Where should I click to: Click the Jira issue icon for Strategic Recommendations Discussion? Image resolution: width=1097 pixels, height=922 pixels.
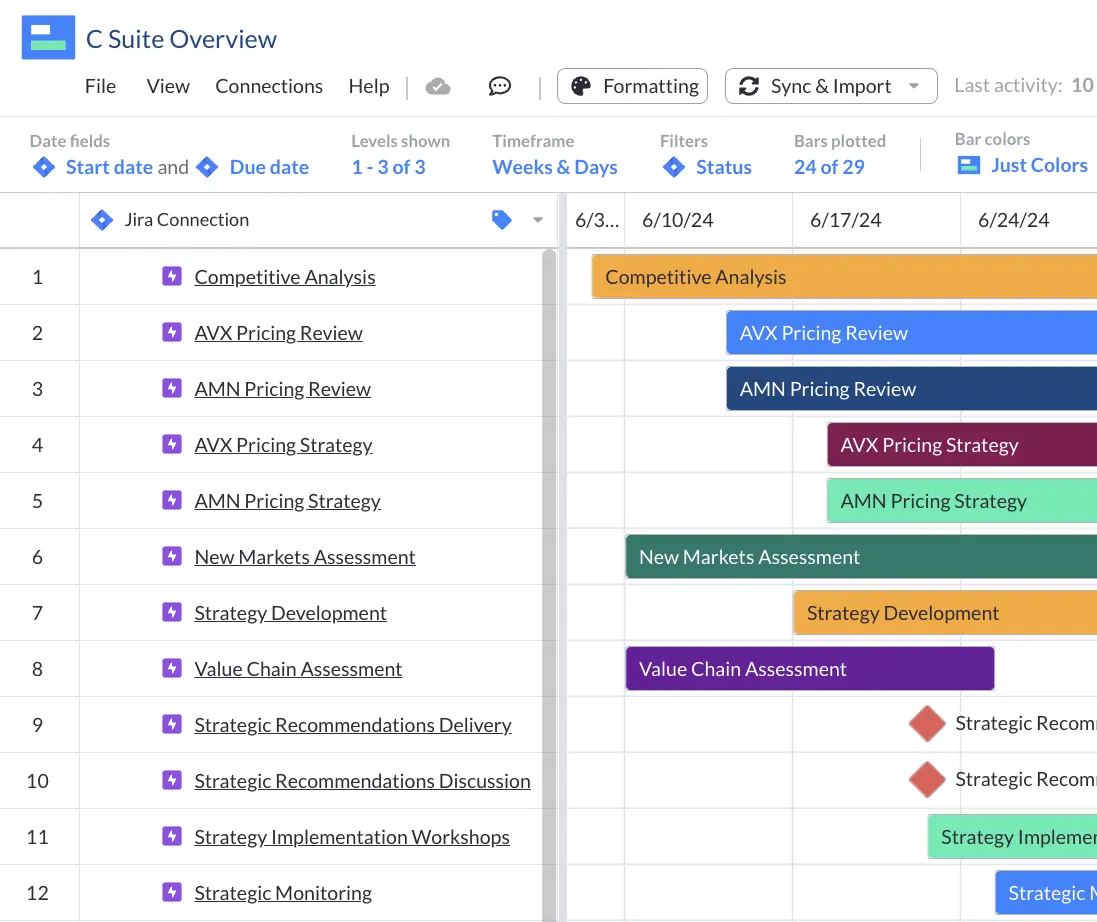172,780
